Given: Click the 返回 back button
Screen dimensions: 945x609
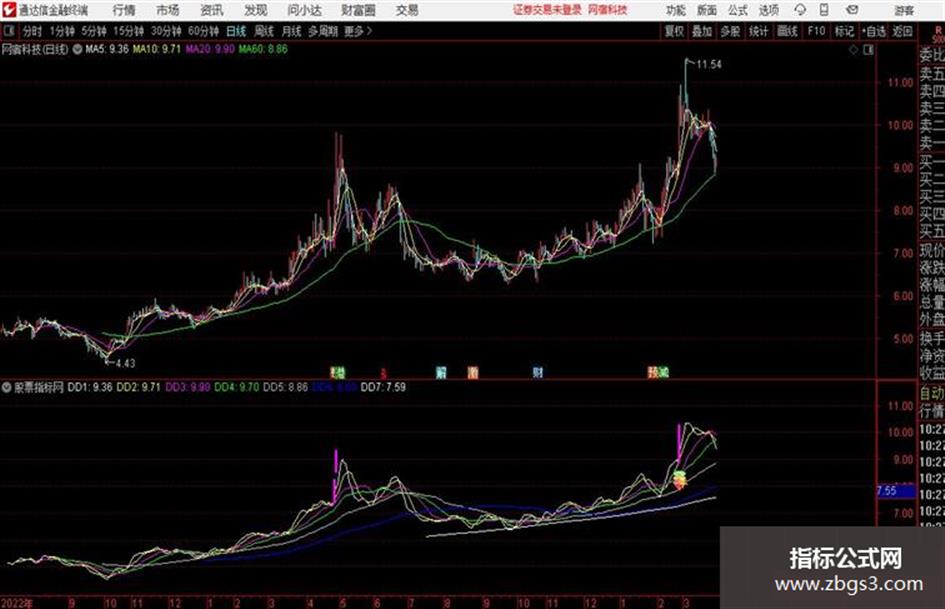Looking at the screenshot, I should 902,31.
